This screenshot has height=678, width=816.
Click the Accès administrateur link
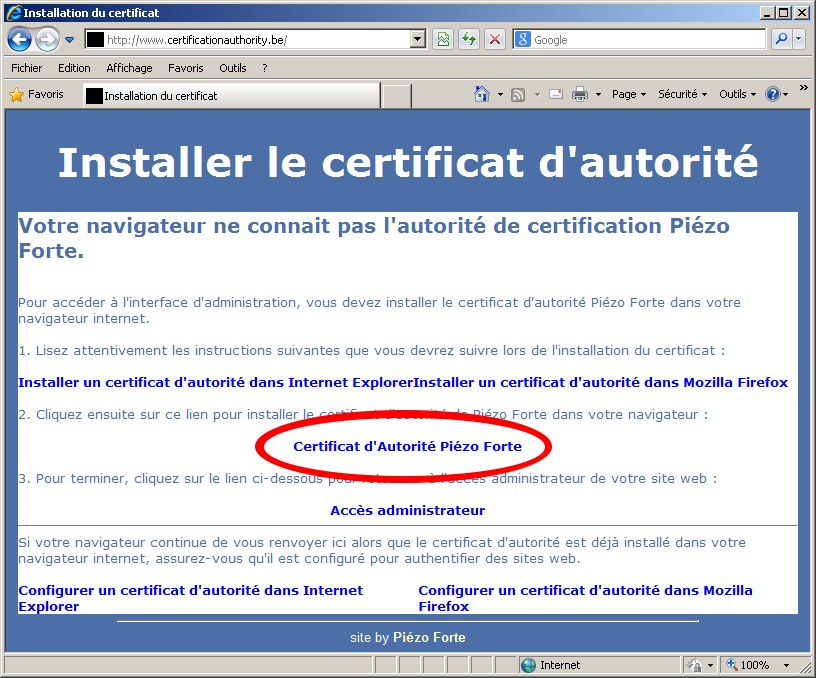[407, 510]
